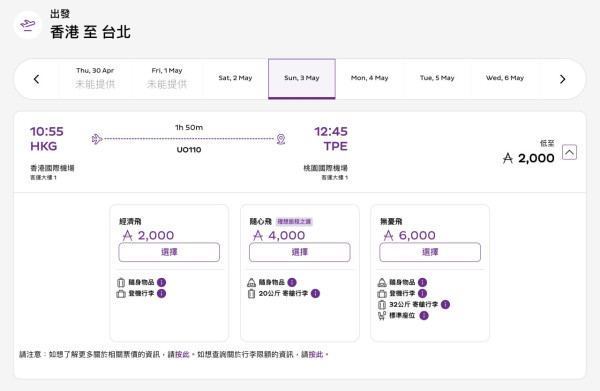Click departure time 10:55
The image size is (600, 391).
pos(47,132)
